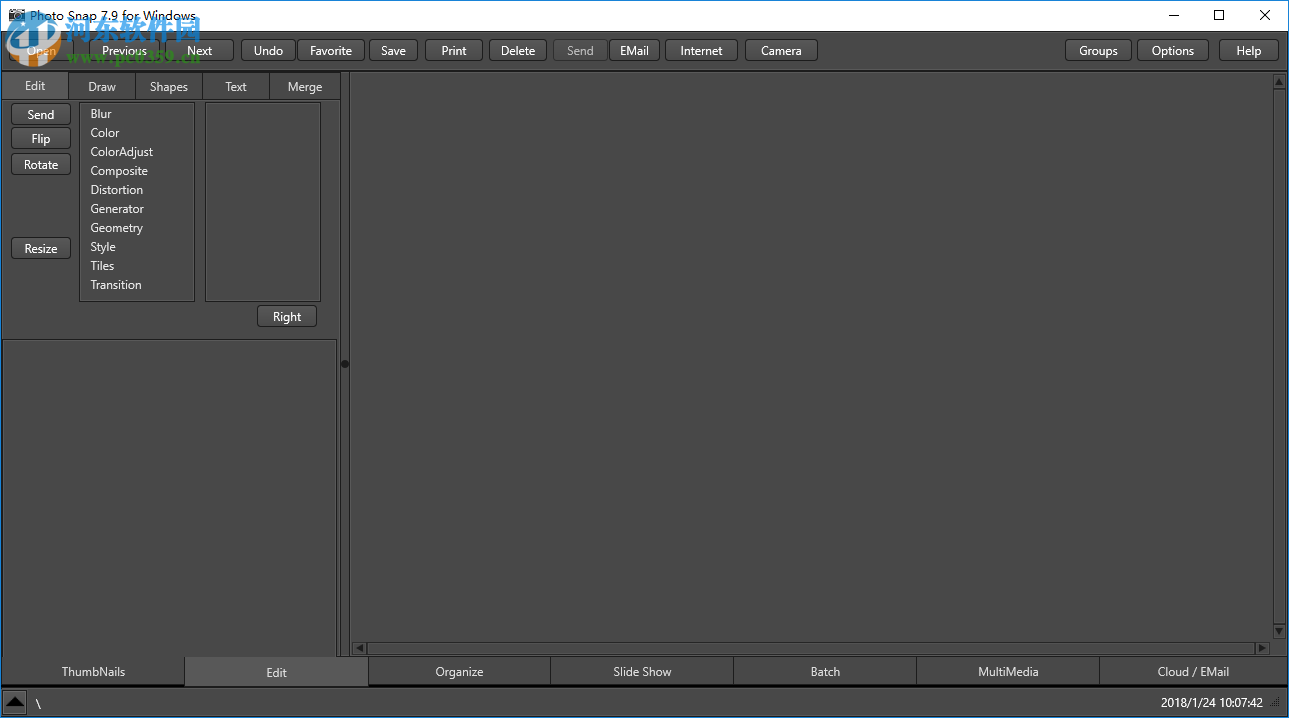Click vertical scrollbar down arrow
The width and height of the screenshot is (1289, 718).
[x=1279, y=631]
